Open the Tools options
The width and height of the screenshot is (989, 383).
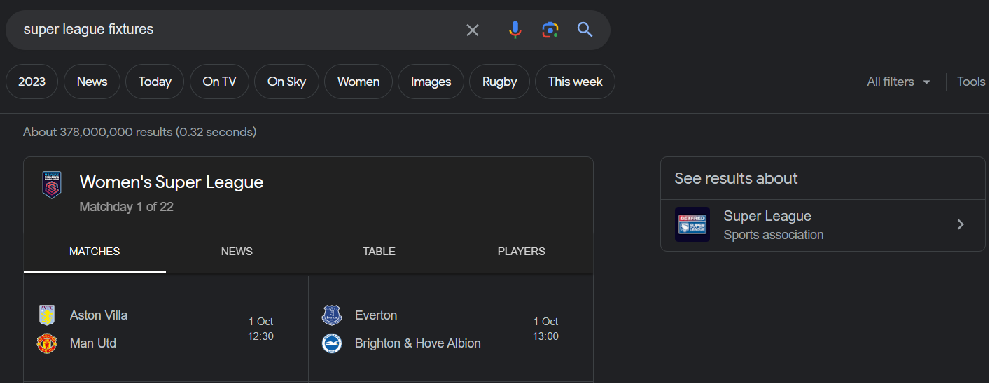point(971,82)
